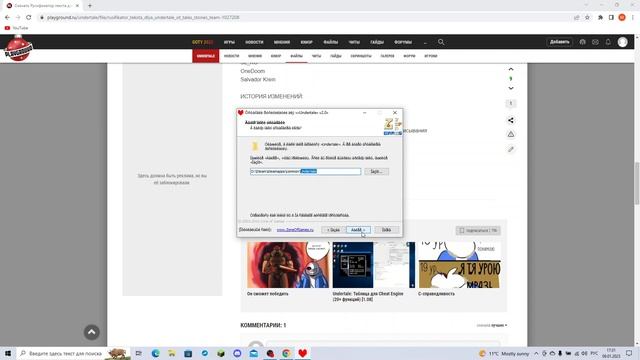
Task: Click the Playground site logo
Action: [18, 48]
